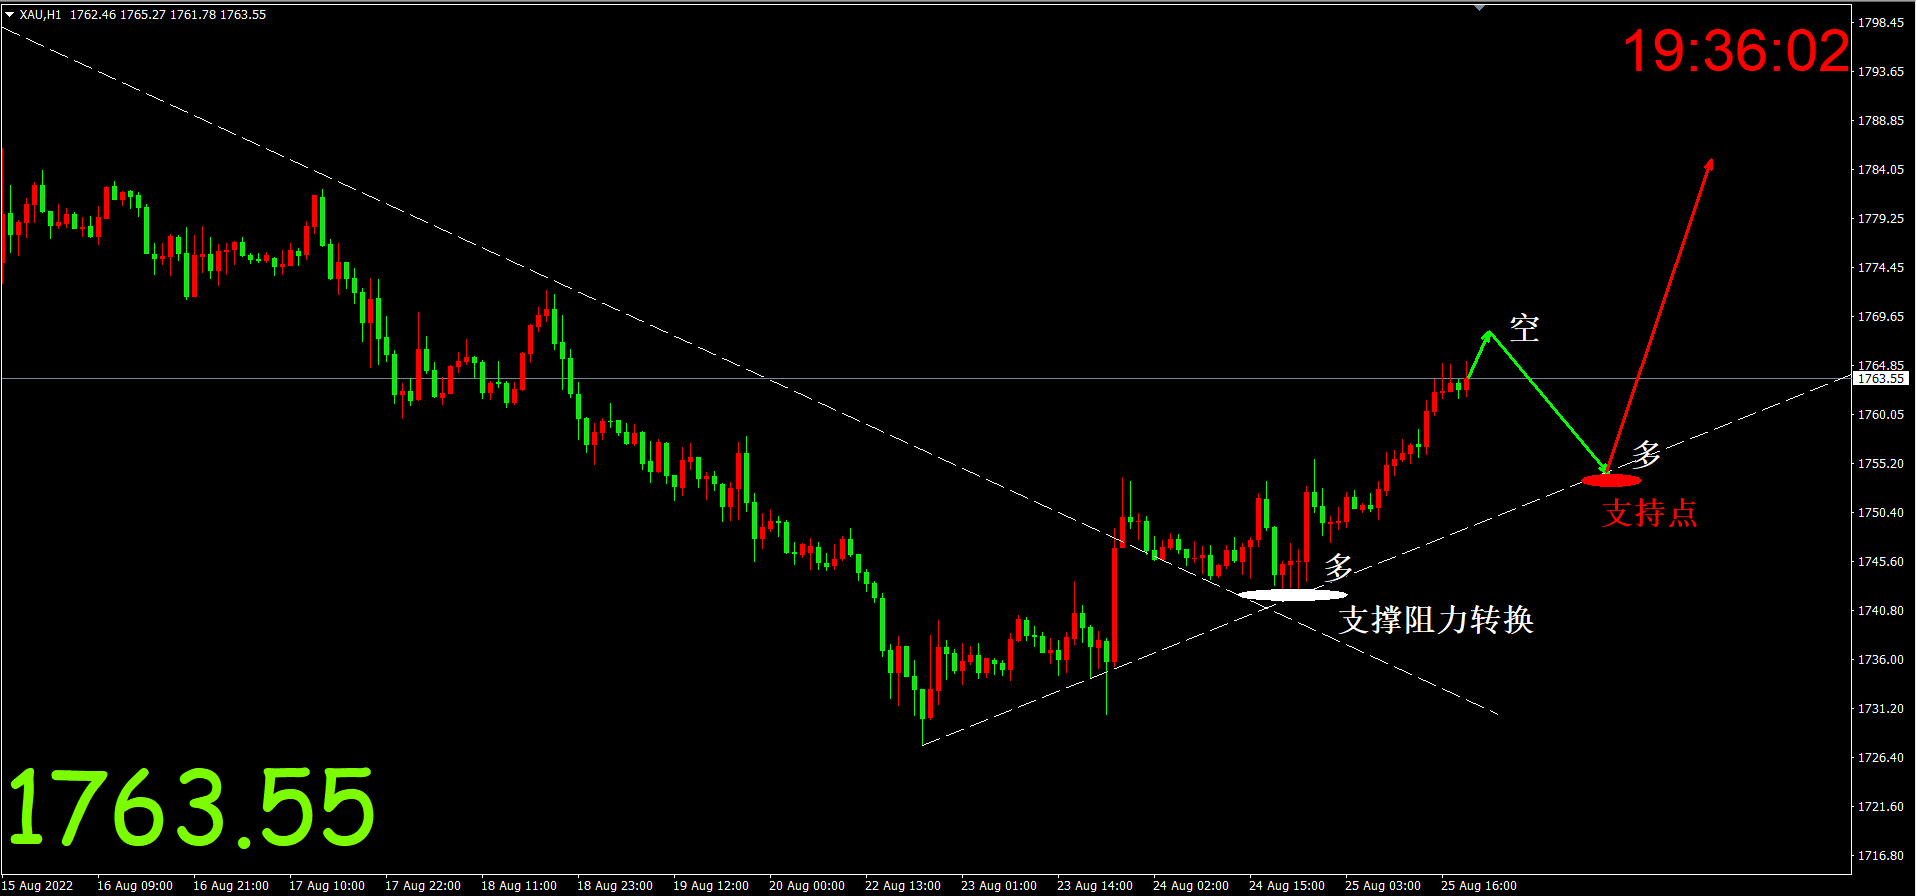Click the 空 label near the green arrow
This screenshot has height=896, width=1916.
1524,327
